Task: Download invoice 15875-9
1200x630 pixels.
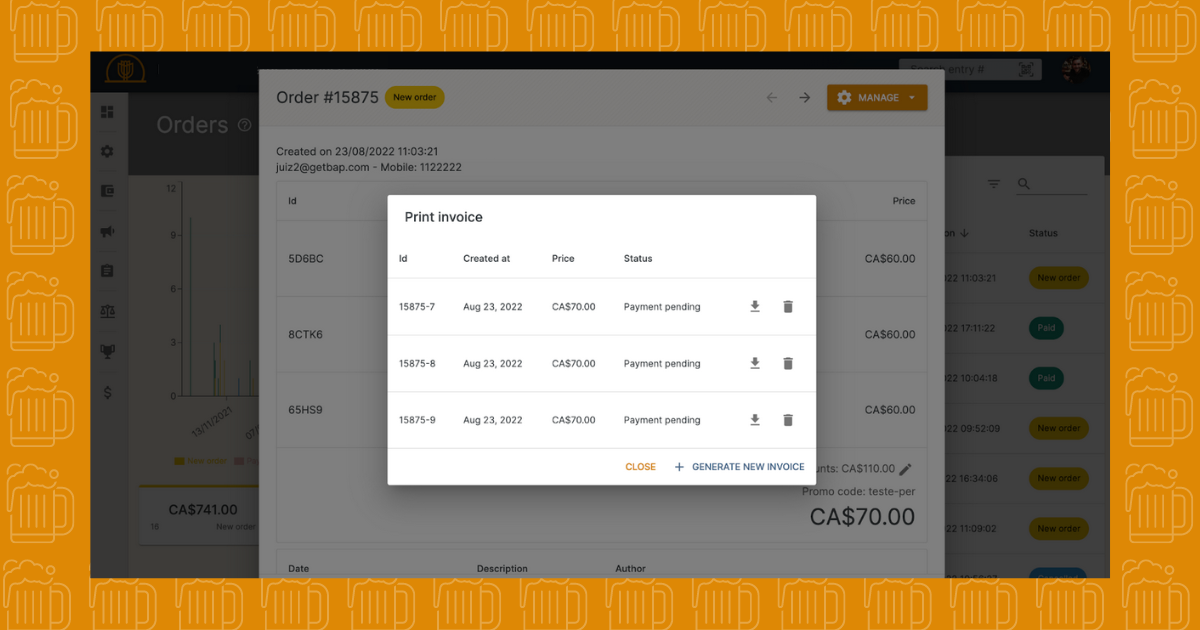Action: (755, 420)
